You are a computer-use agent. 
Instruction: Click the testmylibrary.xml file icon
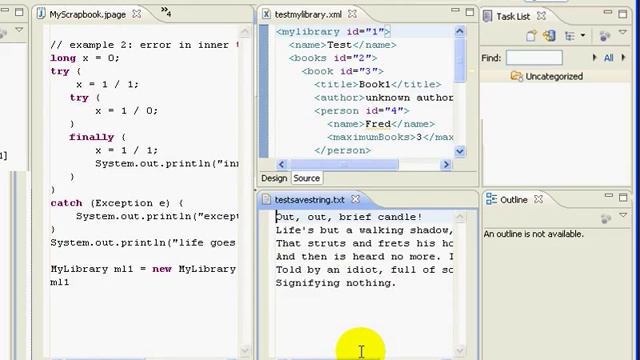tap(266, 14)
